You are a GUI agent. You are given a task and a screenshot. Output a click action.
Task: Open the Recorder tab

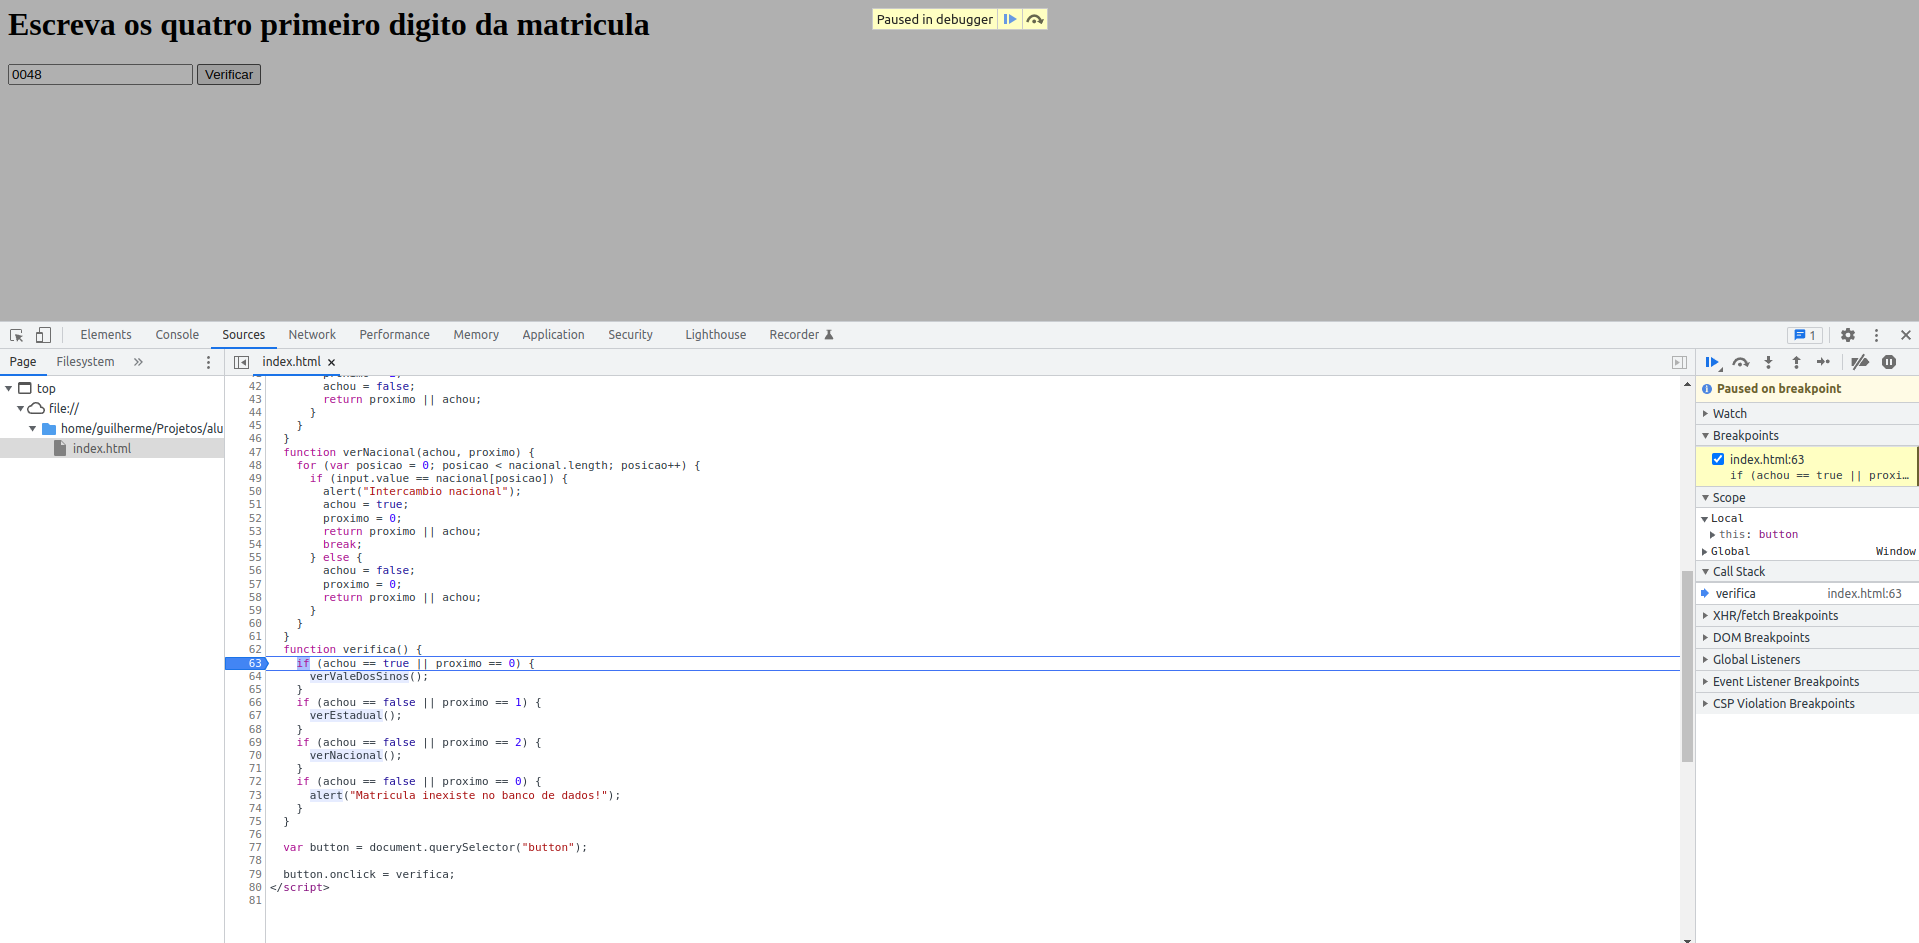pyautogui.click(x=801, y=335)
